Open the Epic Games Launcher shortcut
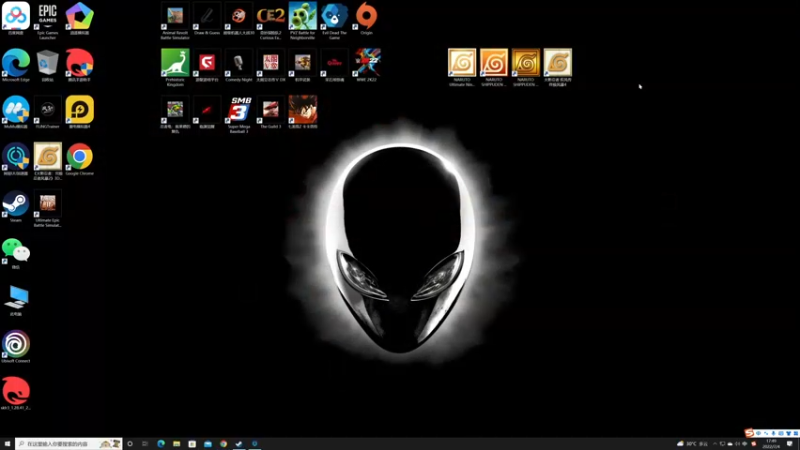Image resolution: width=800 pixels, height=450 pixels. (x=47, y=20)
